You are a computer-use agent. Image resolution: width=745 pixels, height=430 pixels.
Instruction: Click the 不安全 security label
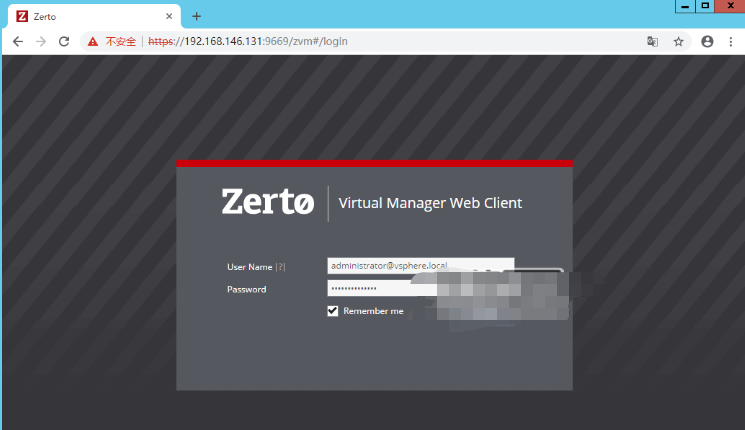tap(121, 41)
